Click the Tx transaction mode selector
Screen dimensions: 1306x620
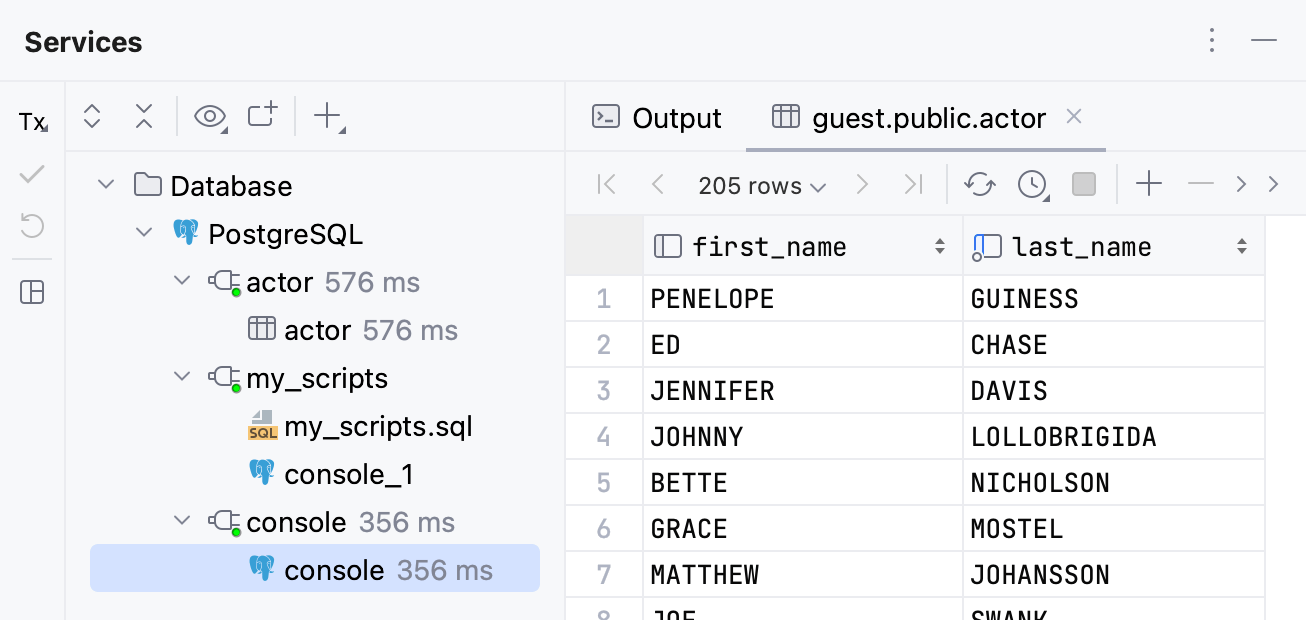(31, 122)
